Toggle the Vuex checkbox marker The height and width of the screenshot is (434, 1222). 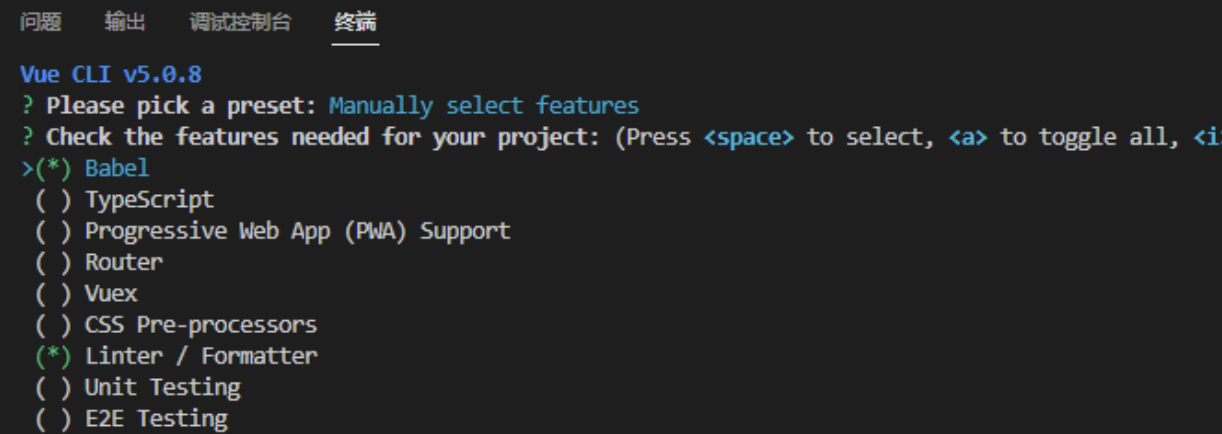(53, 294)
